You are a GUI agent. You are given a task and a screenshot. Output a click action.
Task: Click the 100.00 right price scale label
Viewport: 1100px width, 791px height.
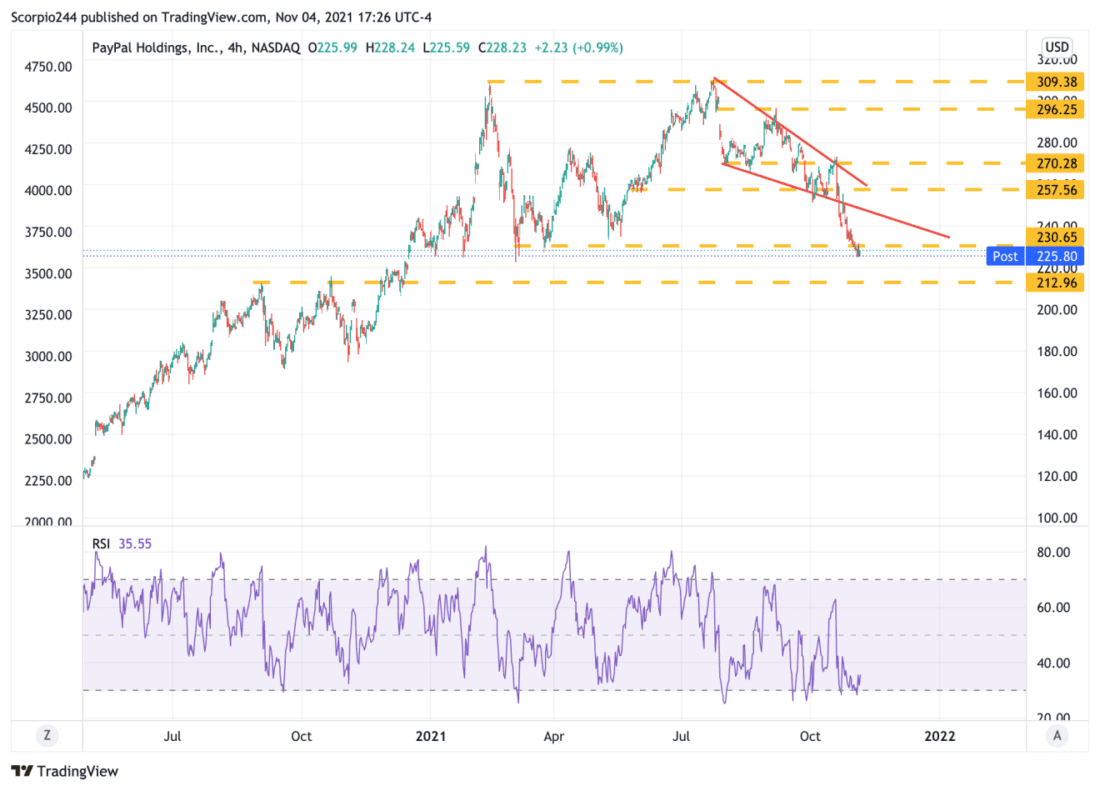(1057, 518)
